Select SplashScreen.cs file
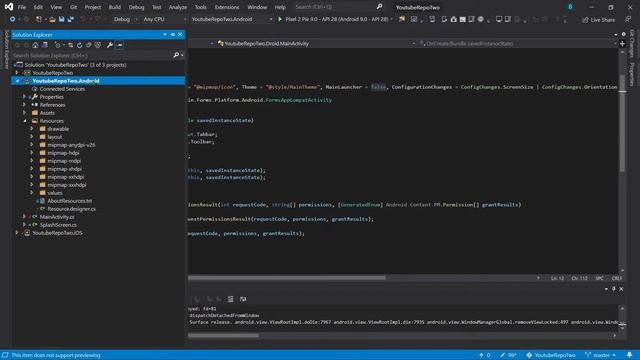This screenshot has height=360, width=640. pos(58,225)
